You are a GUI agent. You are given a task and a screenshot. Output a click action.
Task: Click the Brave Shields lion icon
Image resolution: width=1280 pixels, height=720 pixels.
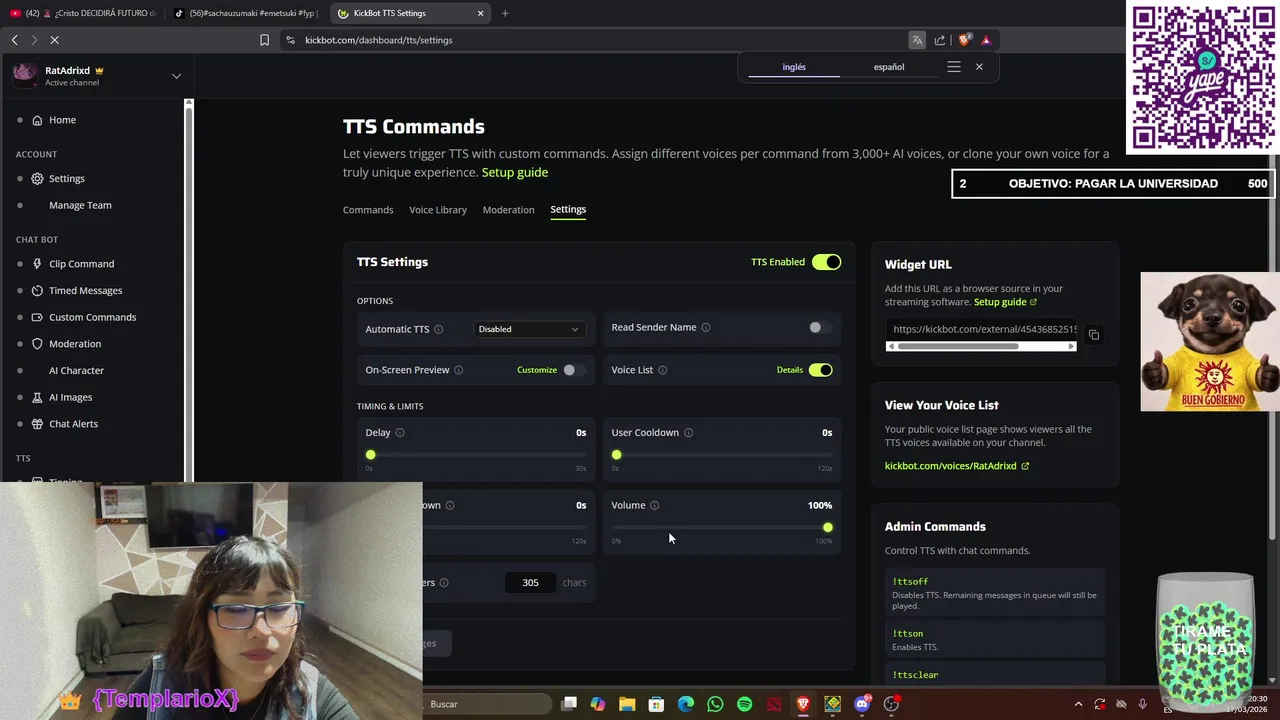point(964,40)
